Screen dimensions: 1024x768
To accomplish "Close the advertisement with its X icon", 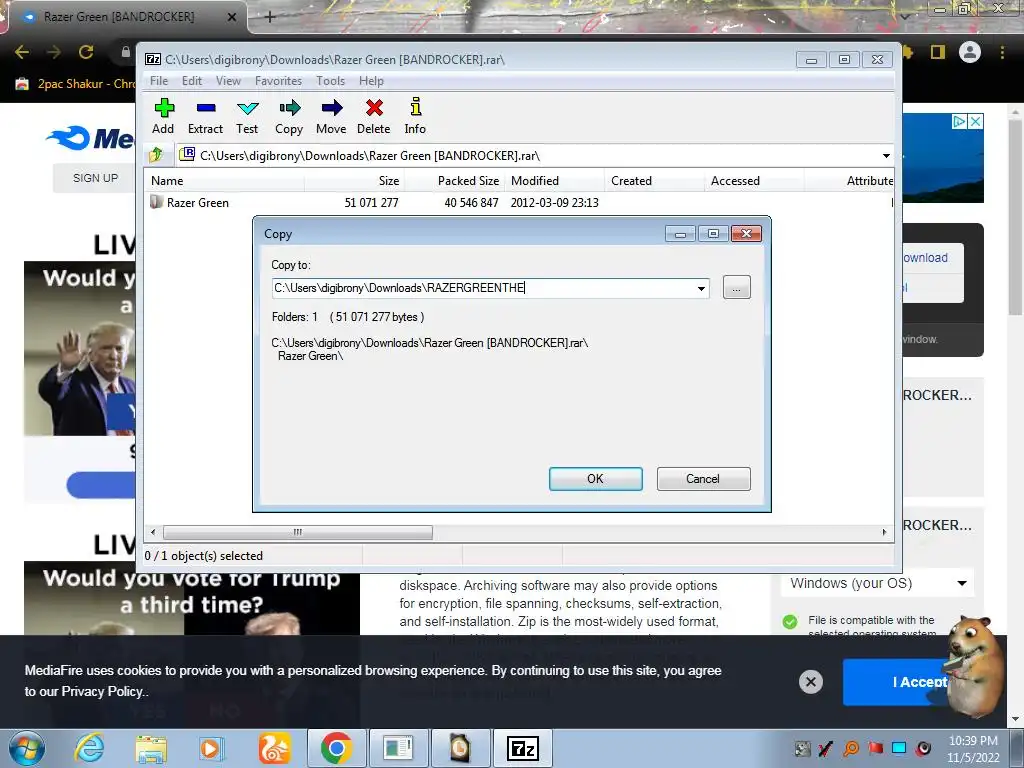I will click(x=976, y=121).
